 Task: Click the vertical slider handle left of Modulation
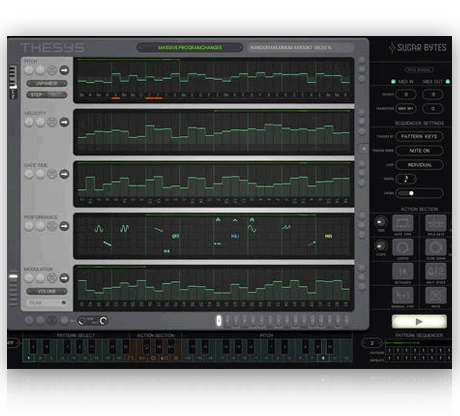coord(13,276)
